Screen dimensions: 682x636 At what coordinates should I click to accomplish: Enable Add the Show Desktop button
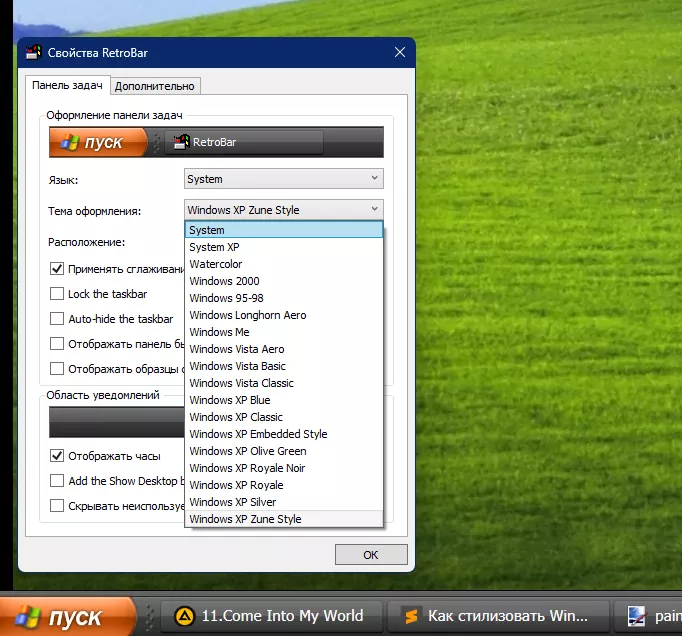tap(57, 481)
